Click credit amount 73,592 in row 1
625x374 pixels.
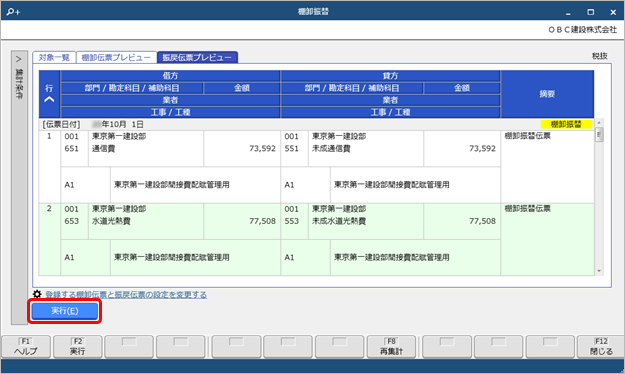coord(482,148)
